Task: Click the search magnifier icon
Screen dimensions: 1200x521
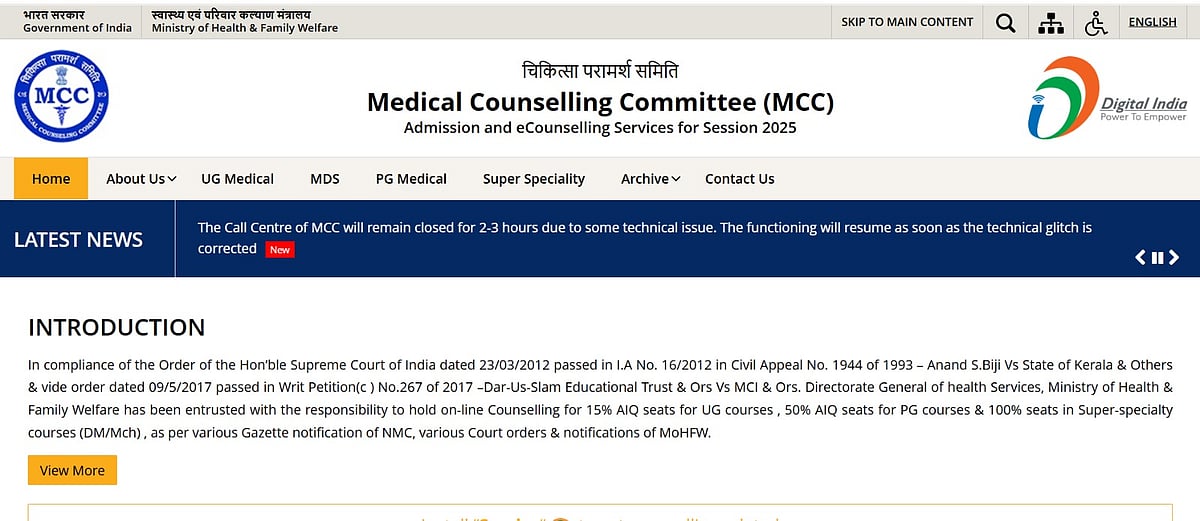Action: coord(1005,22)
